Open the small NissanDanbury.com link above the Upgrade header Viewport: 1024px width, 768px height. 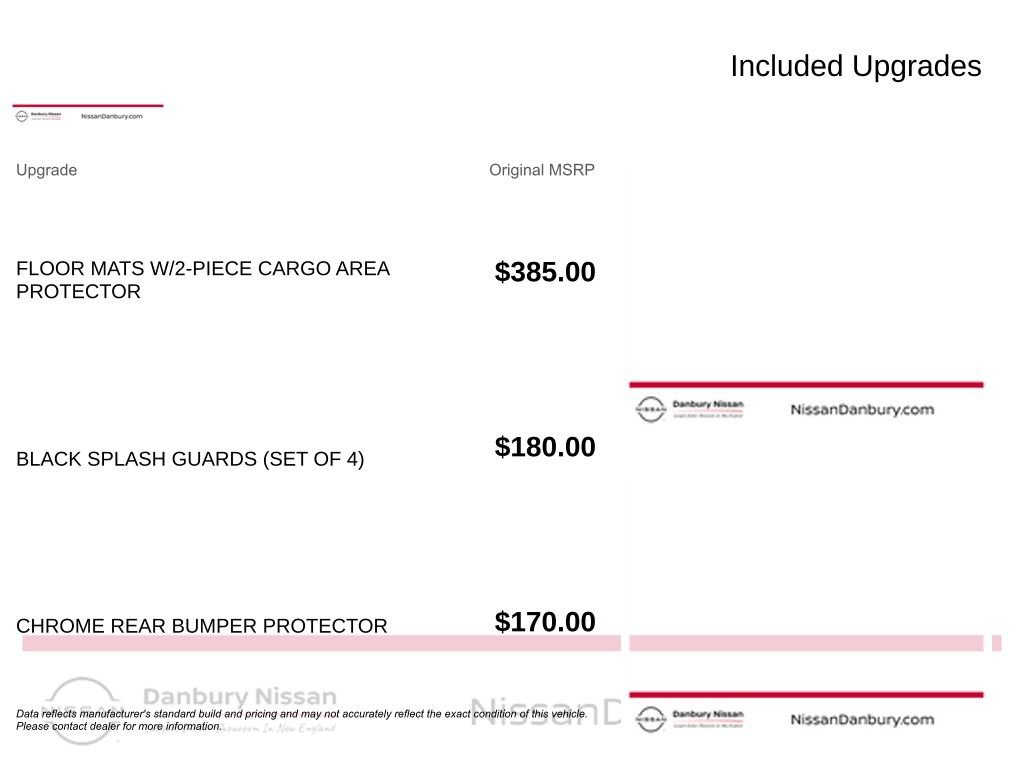click(112, 116)
